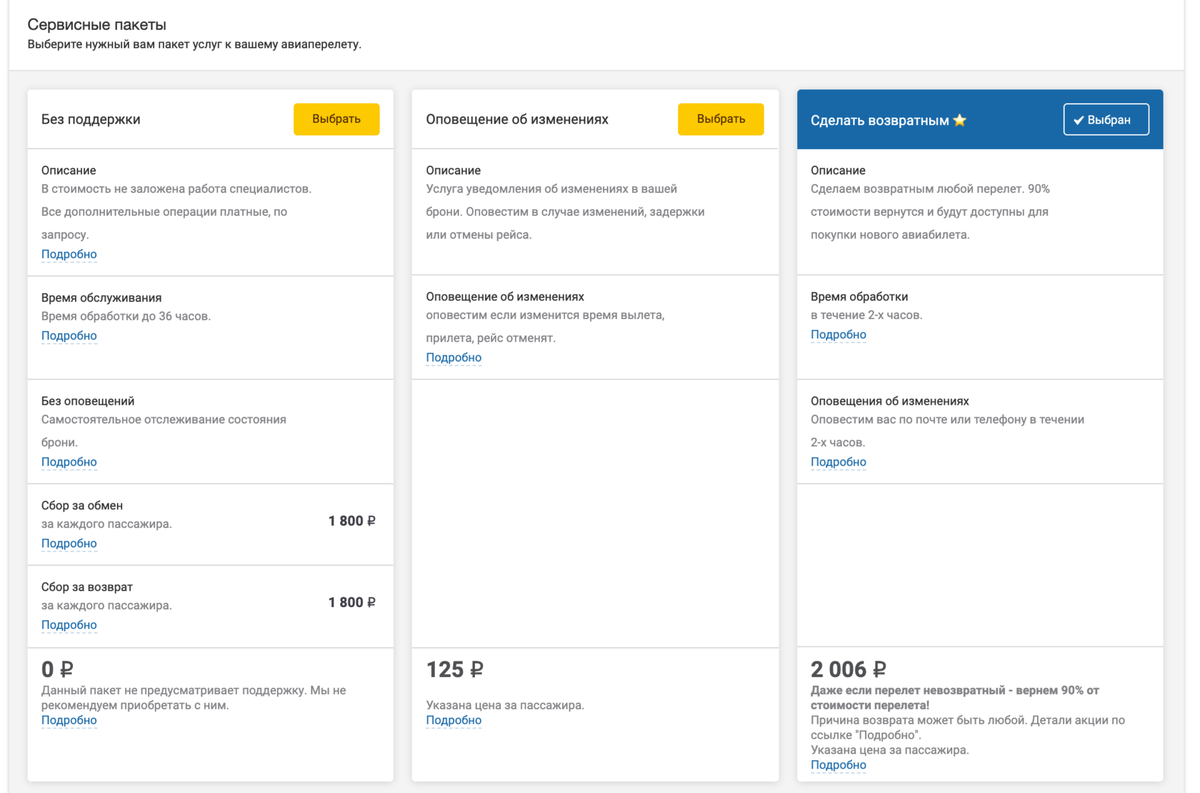Select the Без поддержки package
This screenshot has height=793, width=1200.
click(336, 119)
